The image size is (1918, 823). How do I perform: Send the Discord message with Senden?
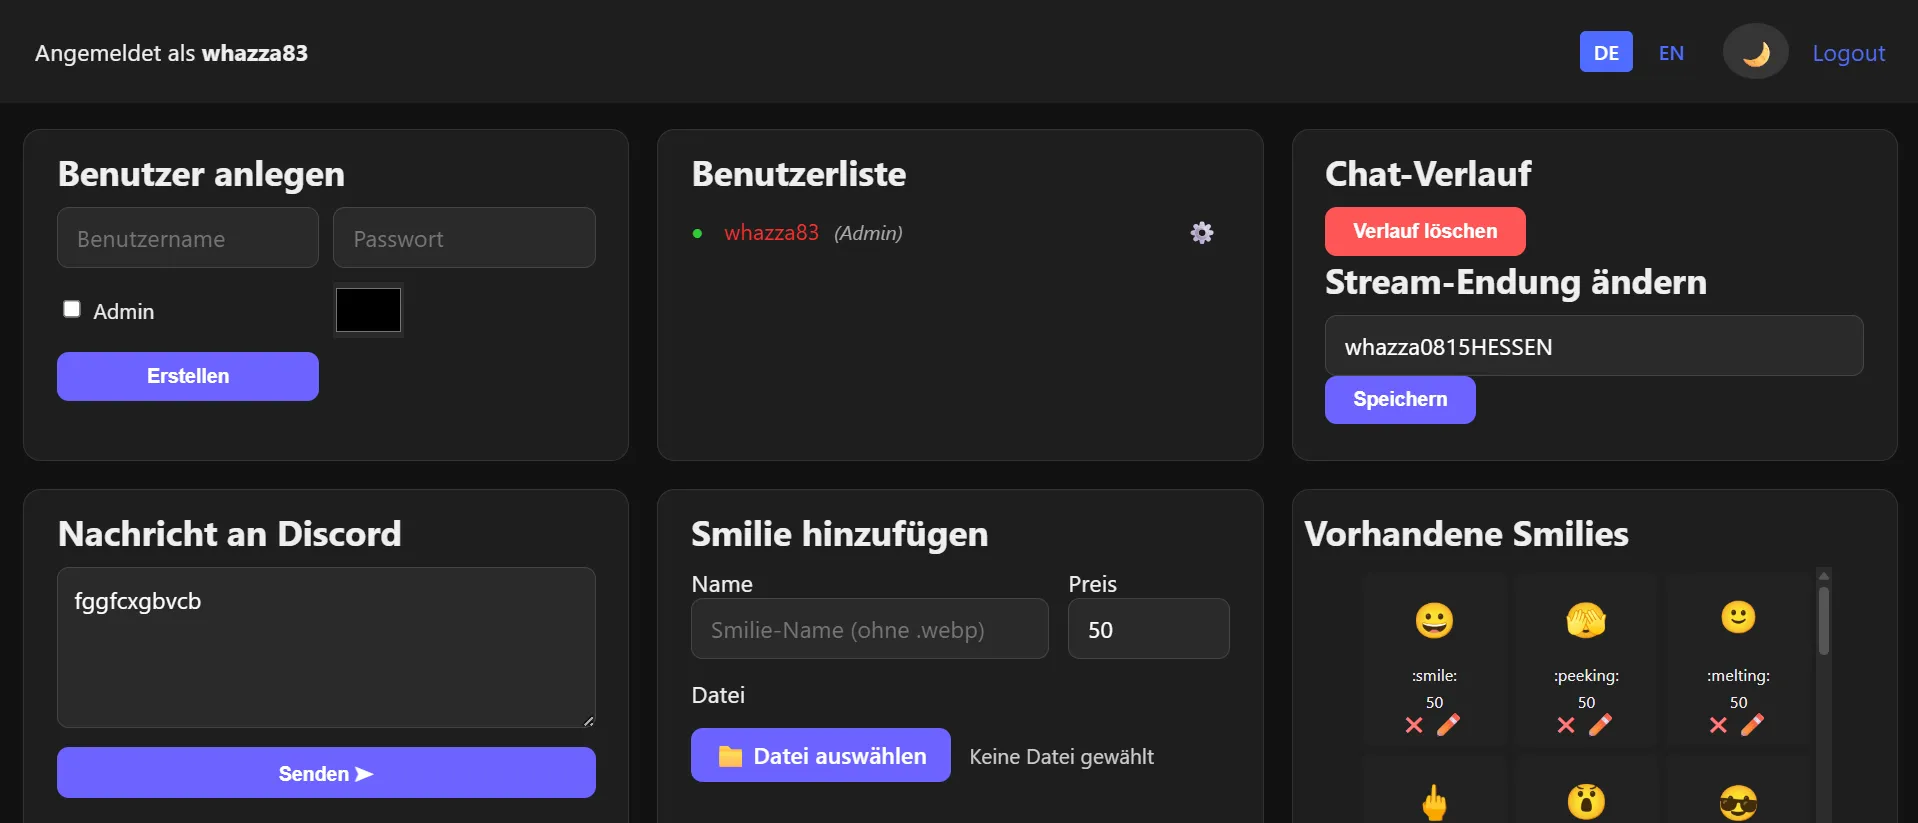pyautogui.click(x=326, y=773)
